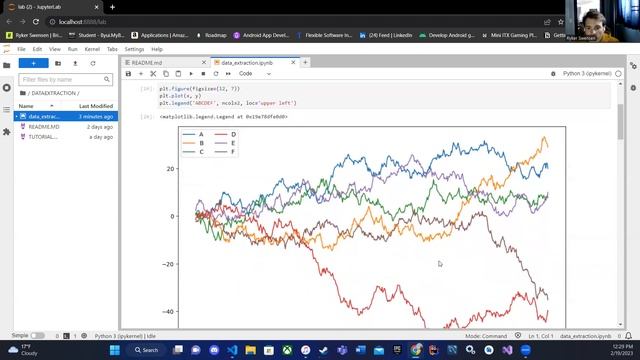Open the Debugger right sidebar icon

point(633,88)
